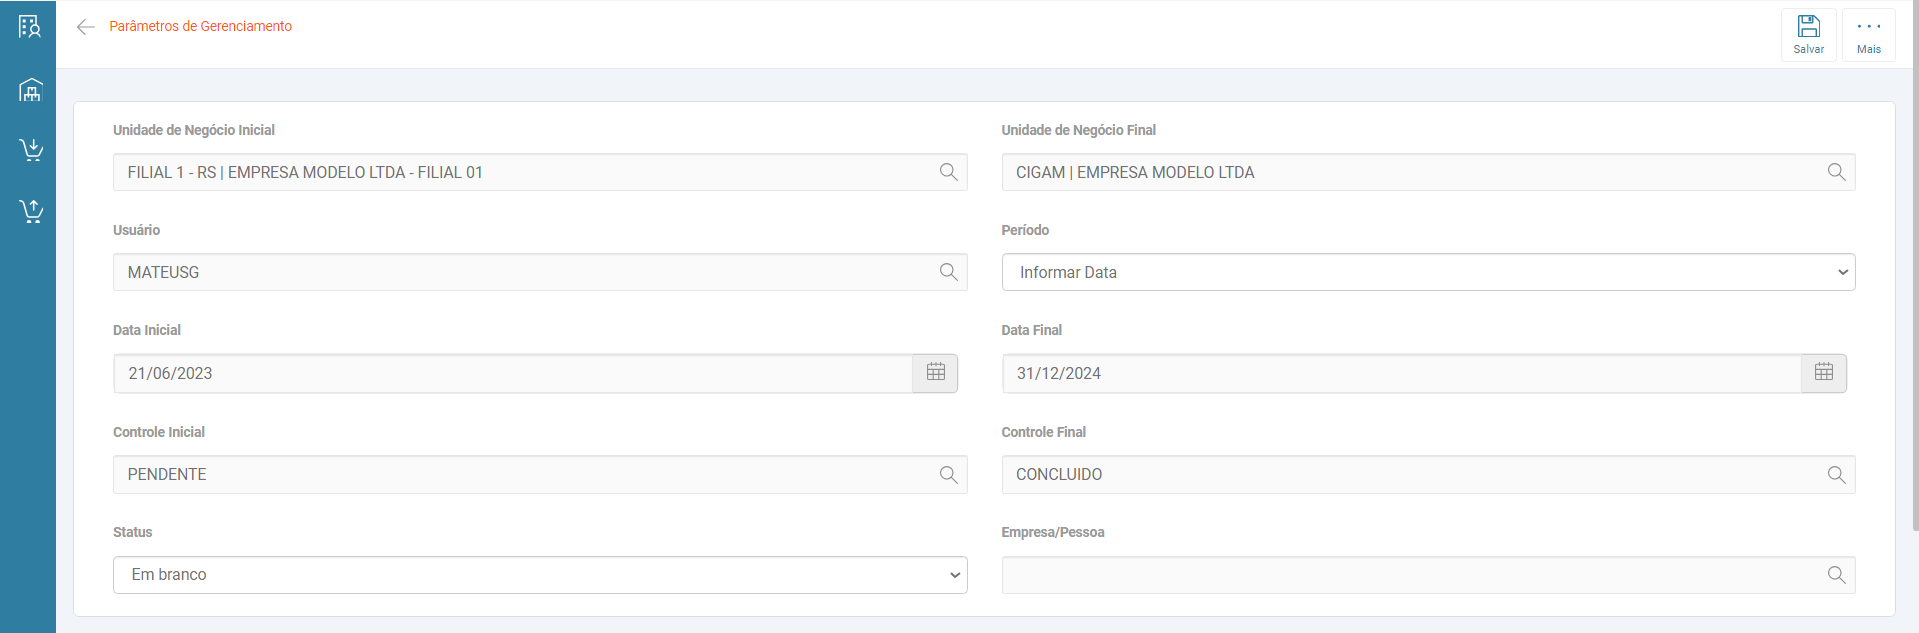Image resolution: width=1919 pixels, height=633 pixels.
Task: Open Usuário search magnifier
Action: (x=948, y=272)
